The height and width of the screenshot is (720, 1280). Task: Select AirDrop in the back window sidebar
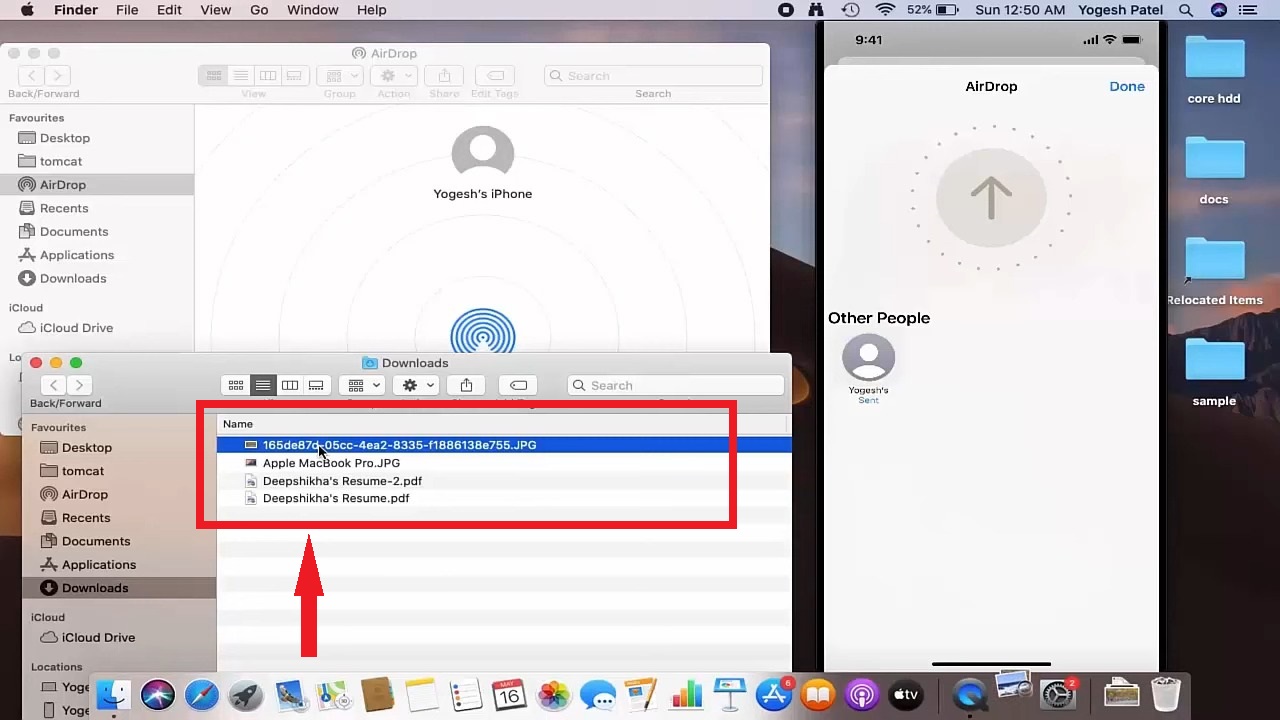[x=97, y=185]
